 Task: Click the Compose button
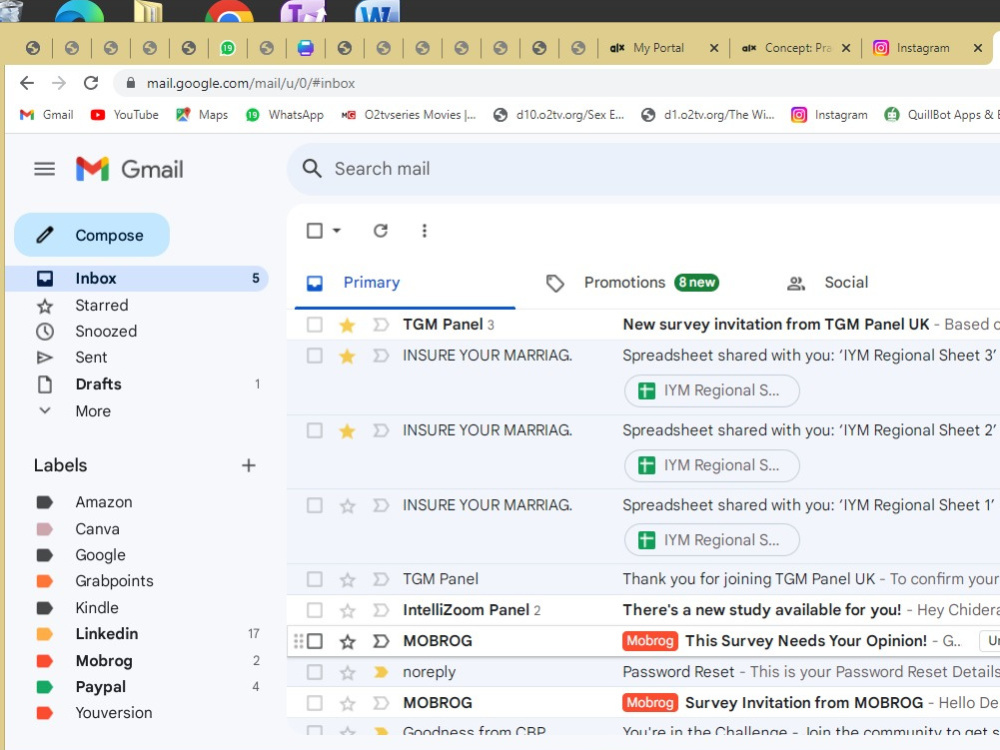coord(92,235)
